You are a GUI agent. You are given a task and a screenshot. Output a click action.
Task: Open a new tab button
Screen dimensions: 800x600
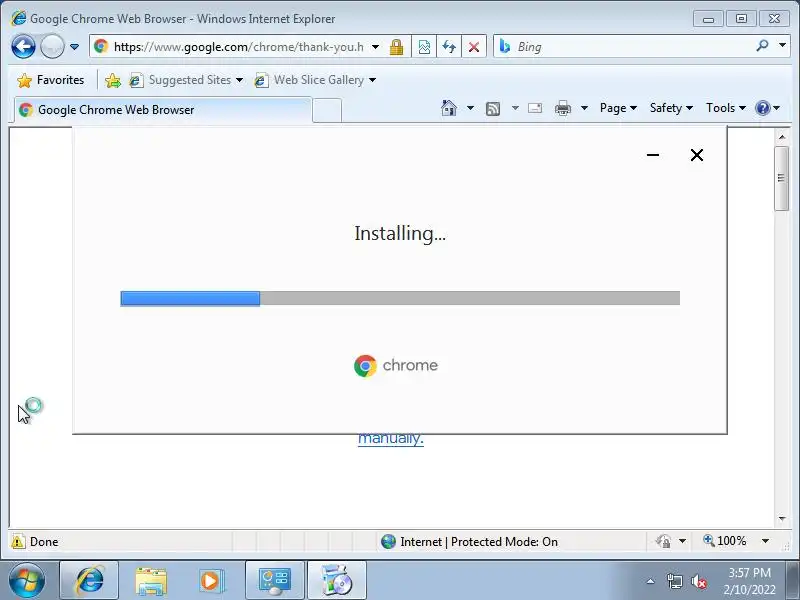327,110
